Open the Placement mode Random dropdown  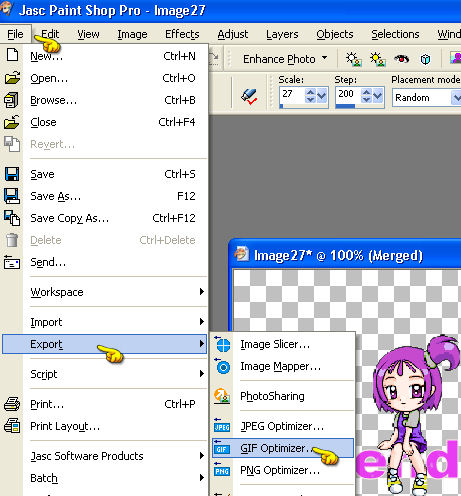click(456, 98)
